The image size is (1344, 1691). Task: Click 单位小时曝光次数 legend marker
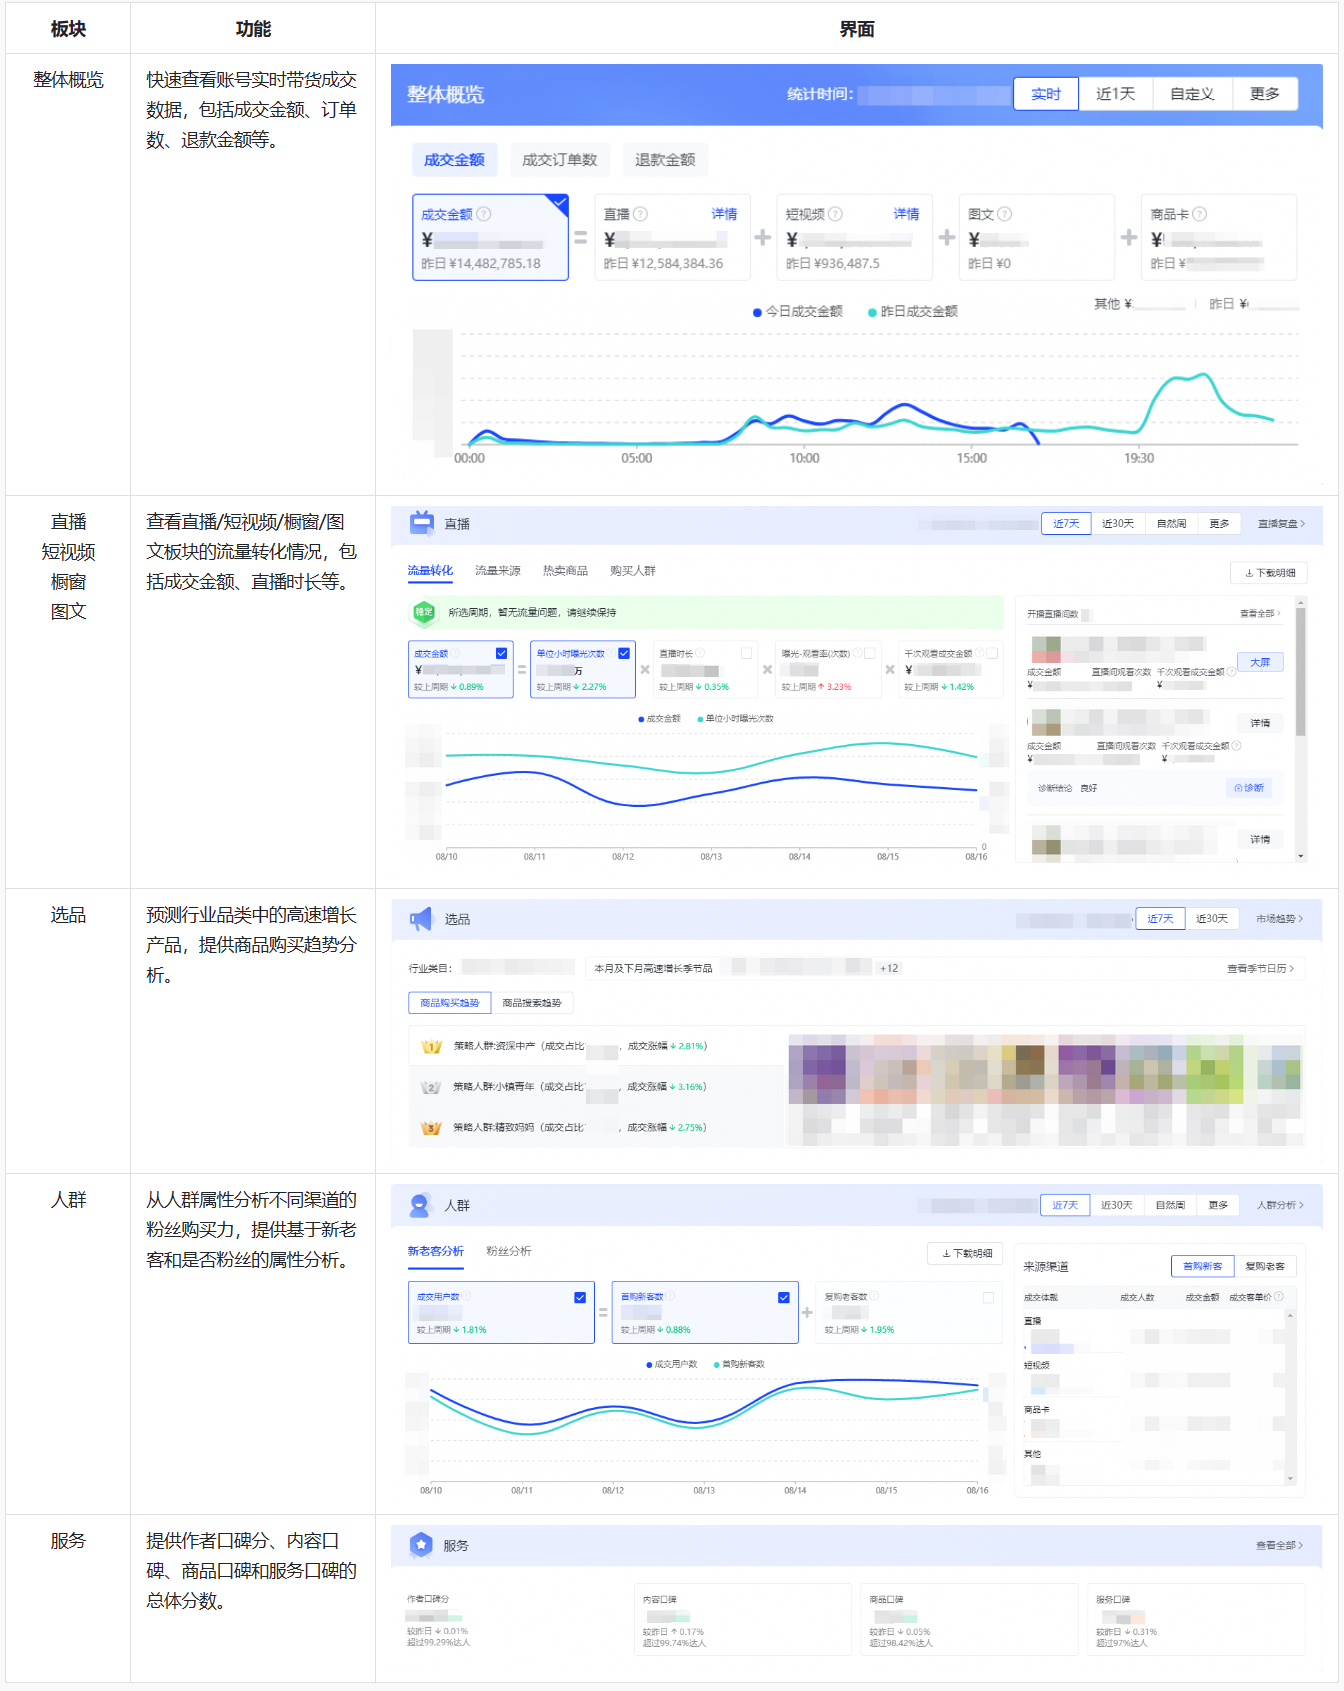700,718
